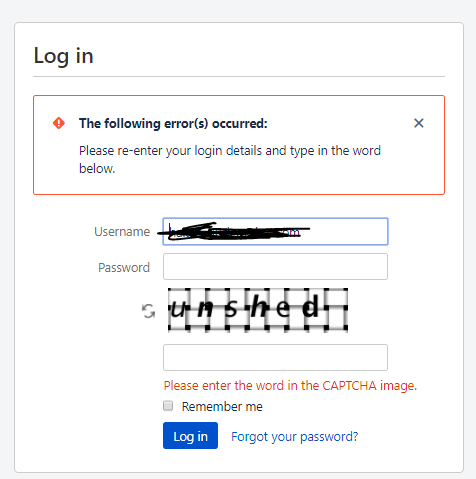Screen dimensions: 476x479
Task: Enable the Remember me checkbox
Action: (168, 406)
